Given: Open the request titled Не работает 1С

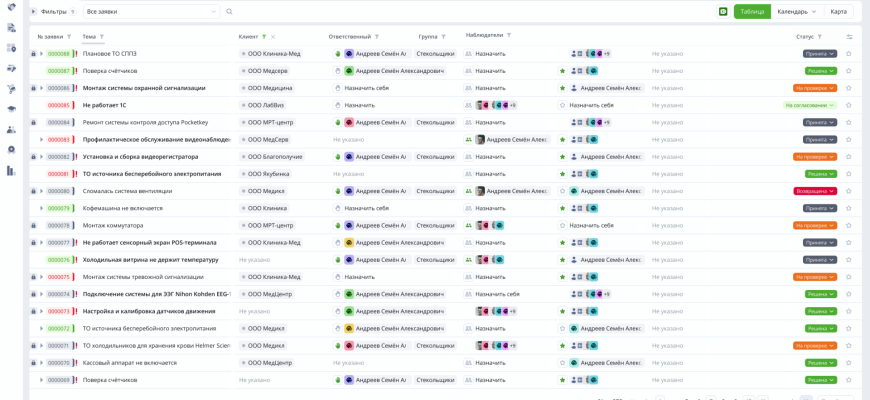Looking at the screenshot, I should [x=104, y=105].
